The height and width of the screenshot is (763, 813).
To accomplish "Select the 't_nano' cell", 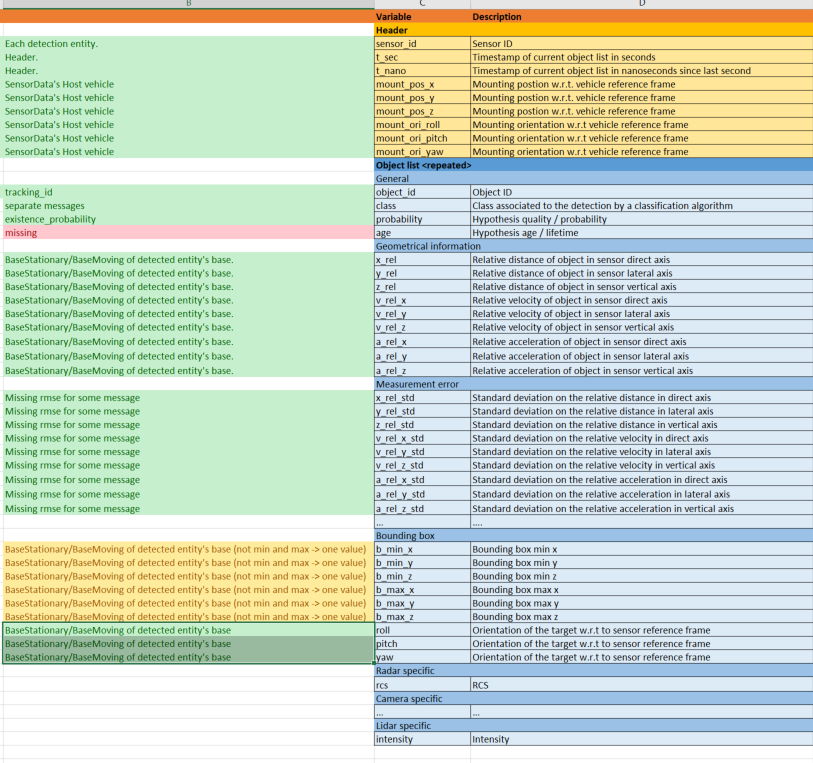I will [422, 70].
